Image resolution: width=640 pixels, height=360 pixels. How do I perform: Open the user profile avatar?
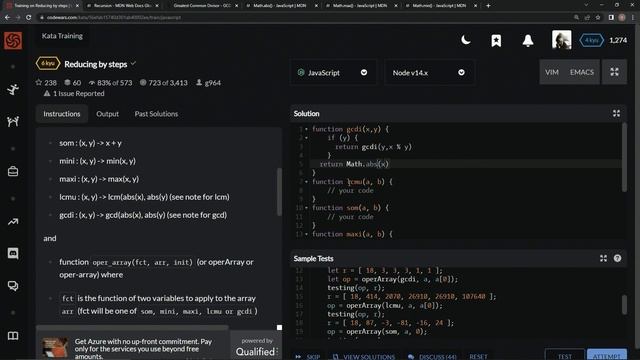coord(561,40)
